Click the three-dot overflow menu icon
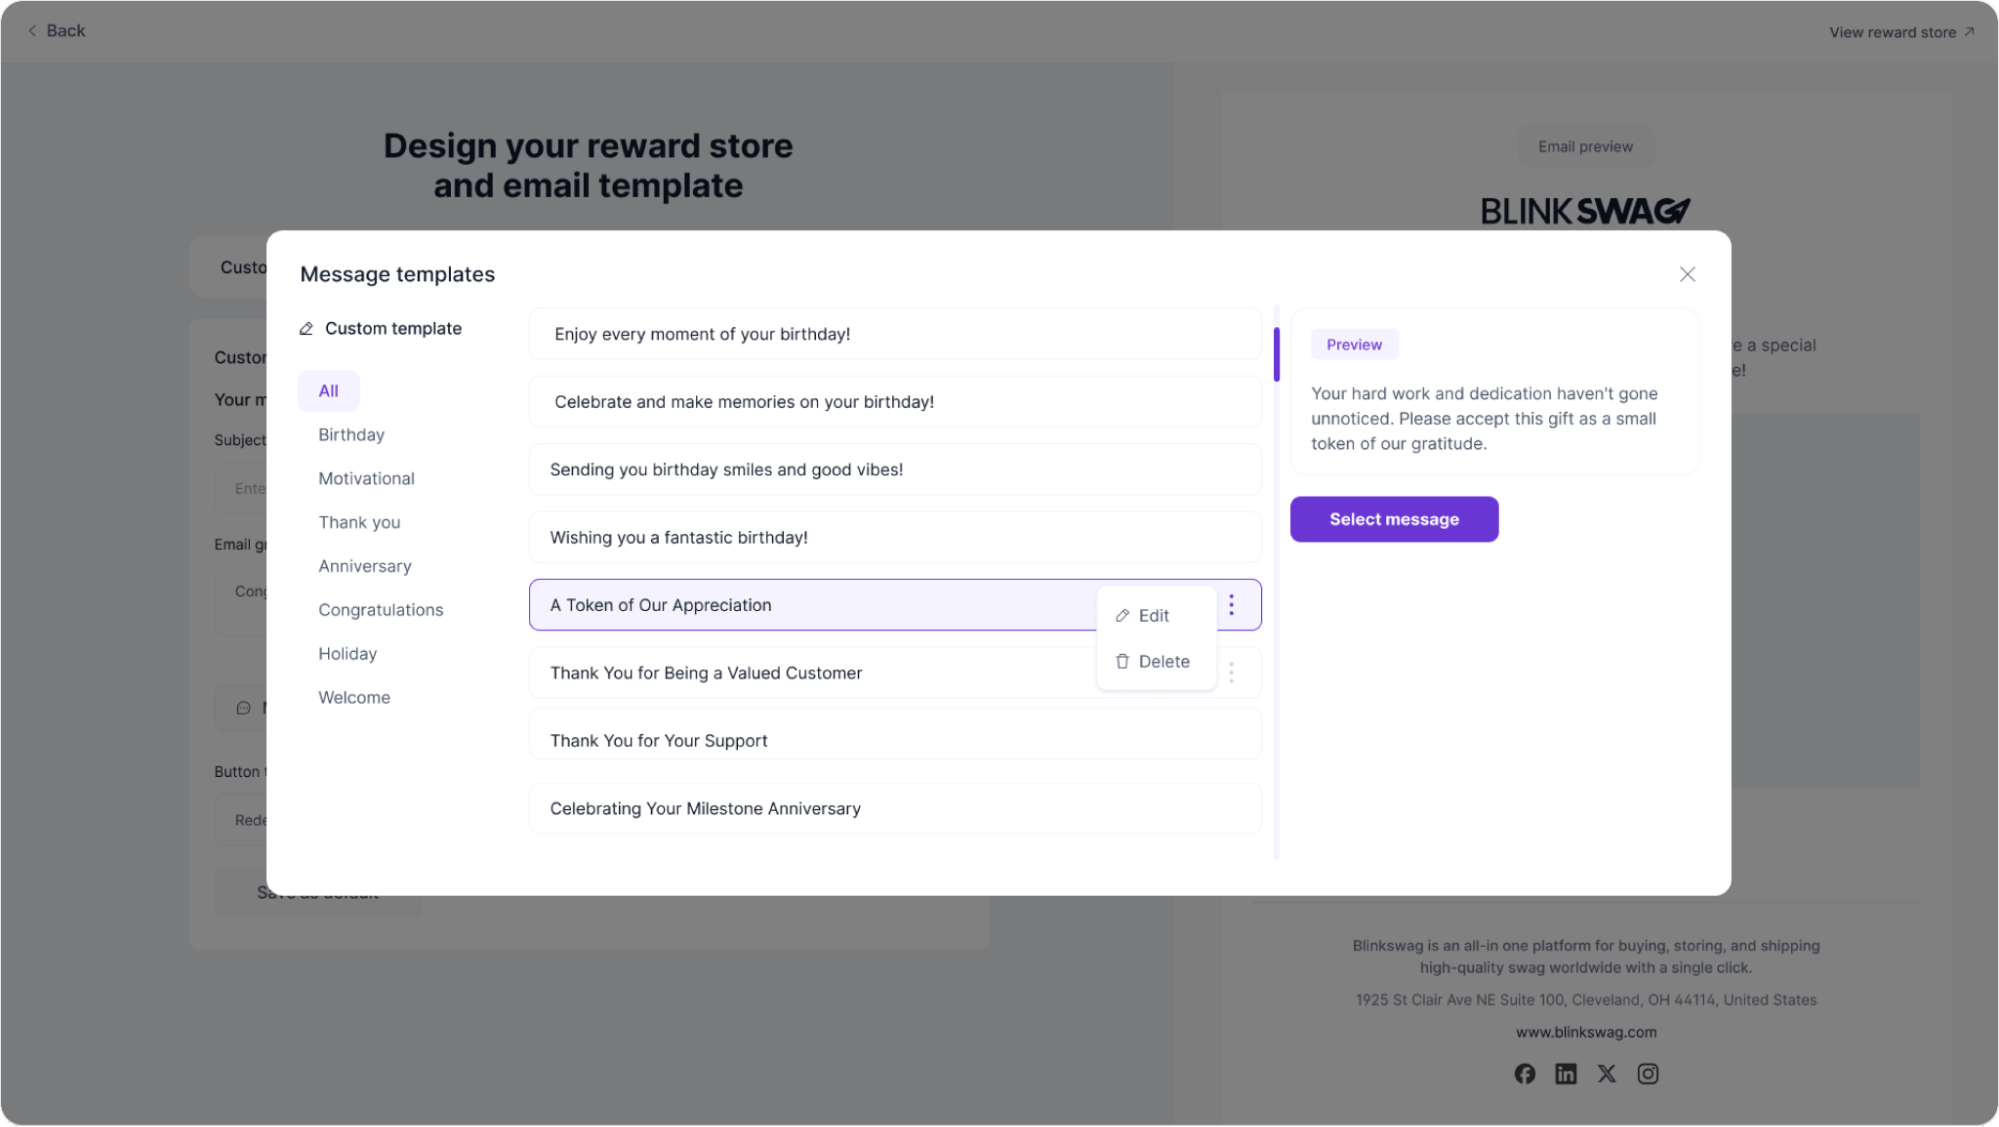The image size is (1999, 1127). tap(1232, 604)
